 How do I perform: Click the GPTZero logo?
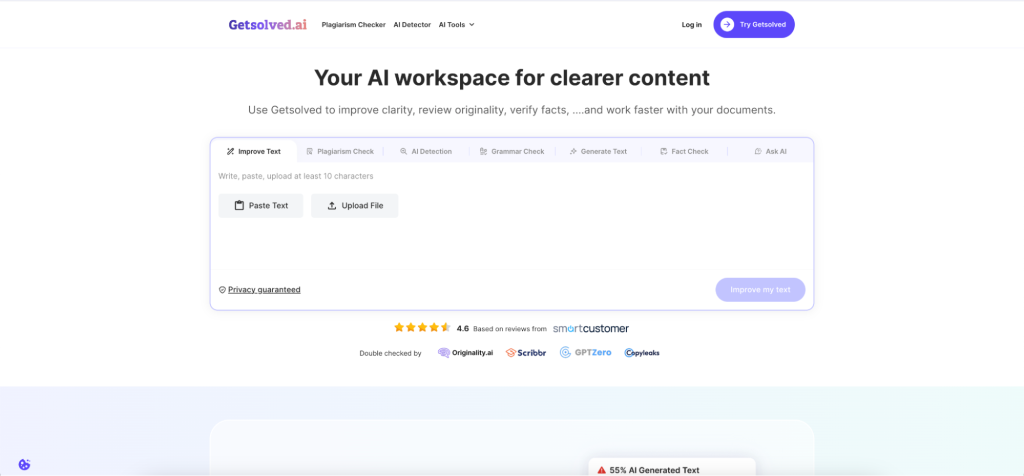(586, 353)
